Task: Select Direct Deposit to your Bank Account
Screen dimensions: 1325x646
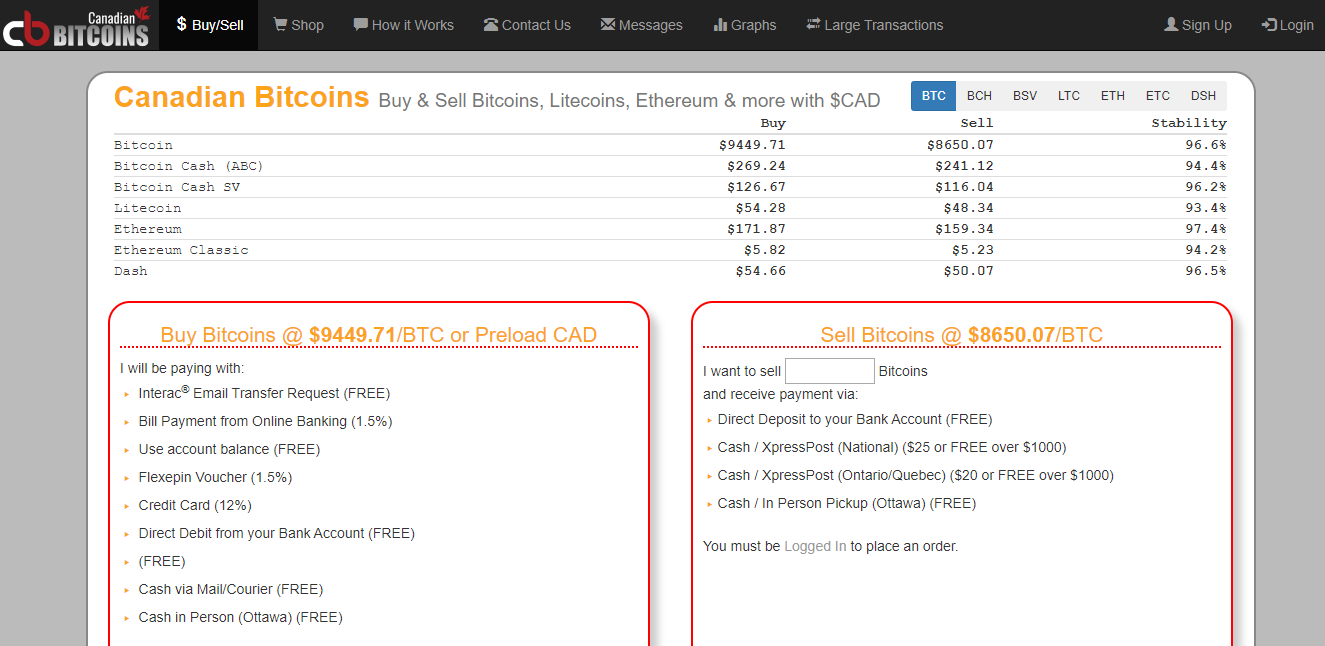Action: 855,419
